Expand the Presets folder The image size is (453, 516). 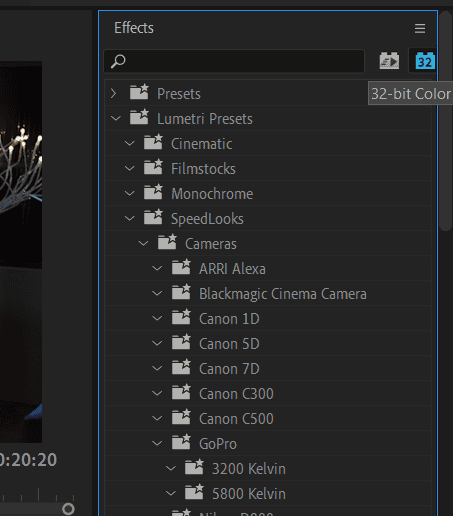pos(114,94)
